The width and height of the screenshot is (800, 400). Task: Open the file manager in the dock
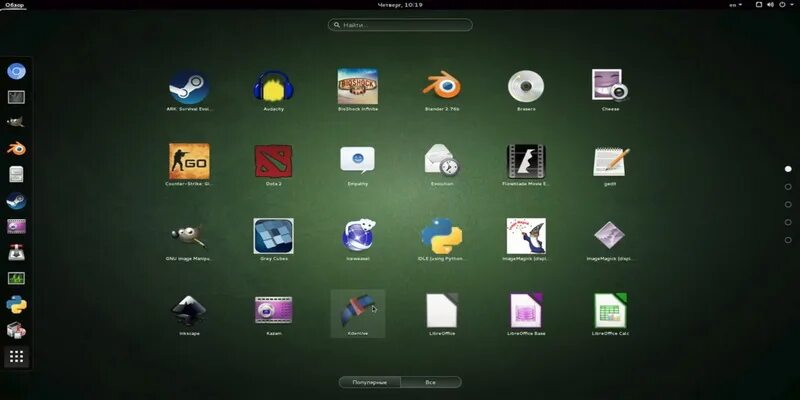(x=16, y=174)
